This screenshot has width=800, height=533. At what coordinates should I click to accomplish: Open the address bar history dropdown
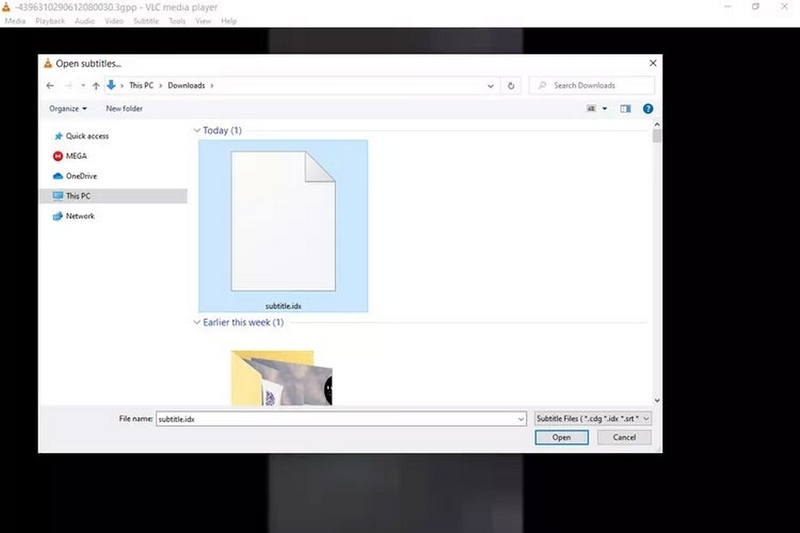coord(490,86)
